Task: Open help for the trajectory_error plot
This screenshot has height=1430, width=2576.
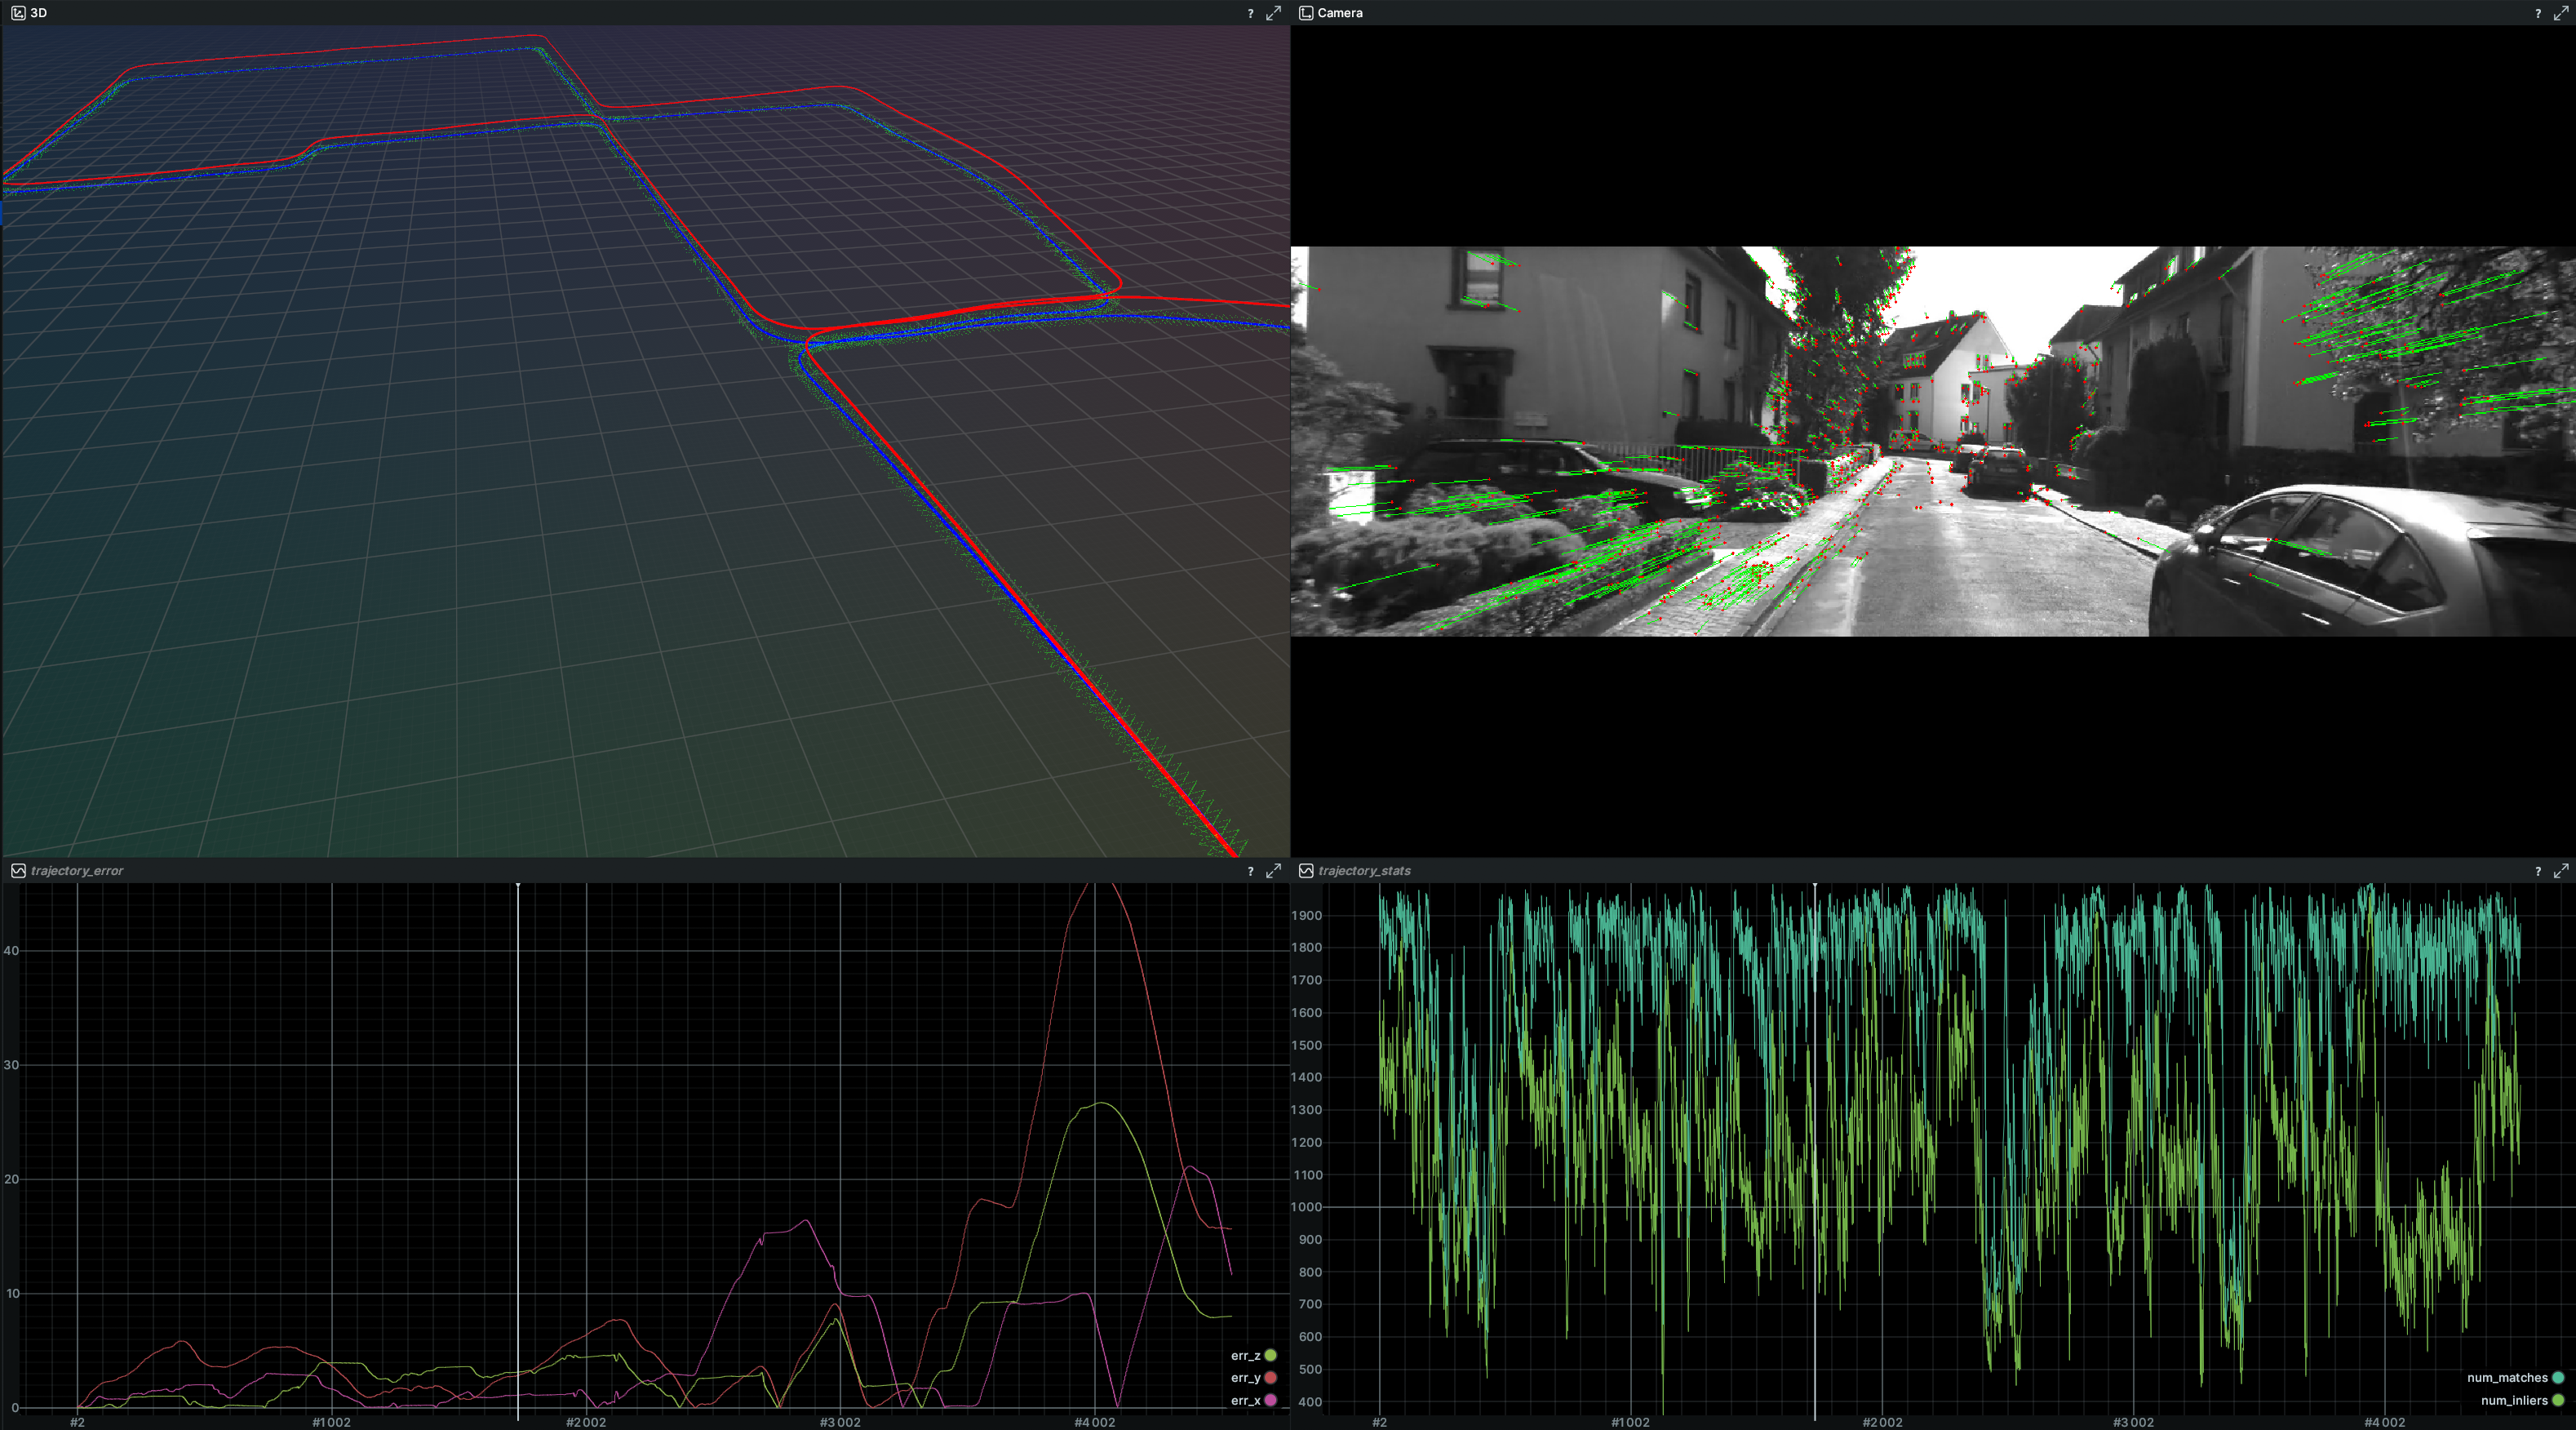Action: pos(1250,871)
